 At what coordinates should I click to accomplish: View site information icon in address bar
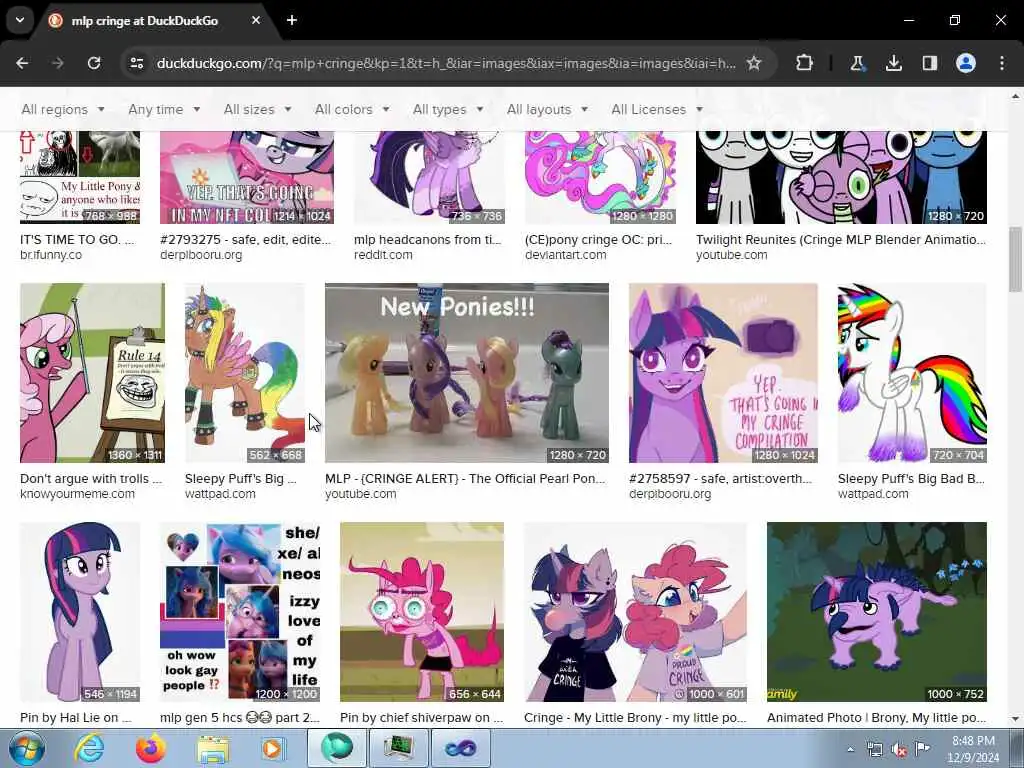136,63
